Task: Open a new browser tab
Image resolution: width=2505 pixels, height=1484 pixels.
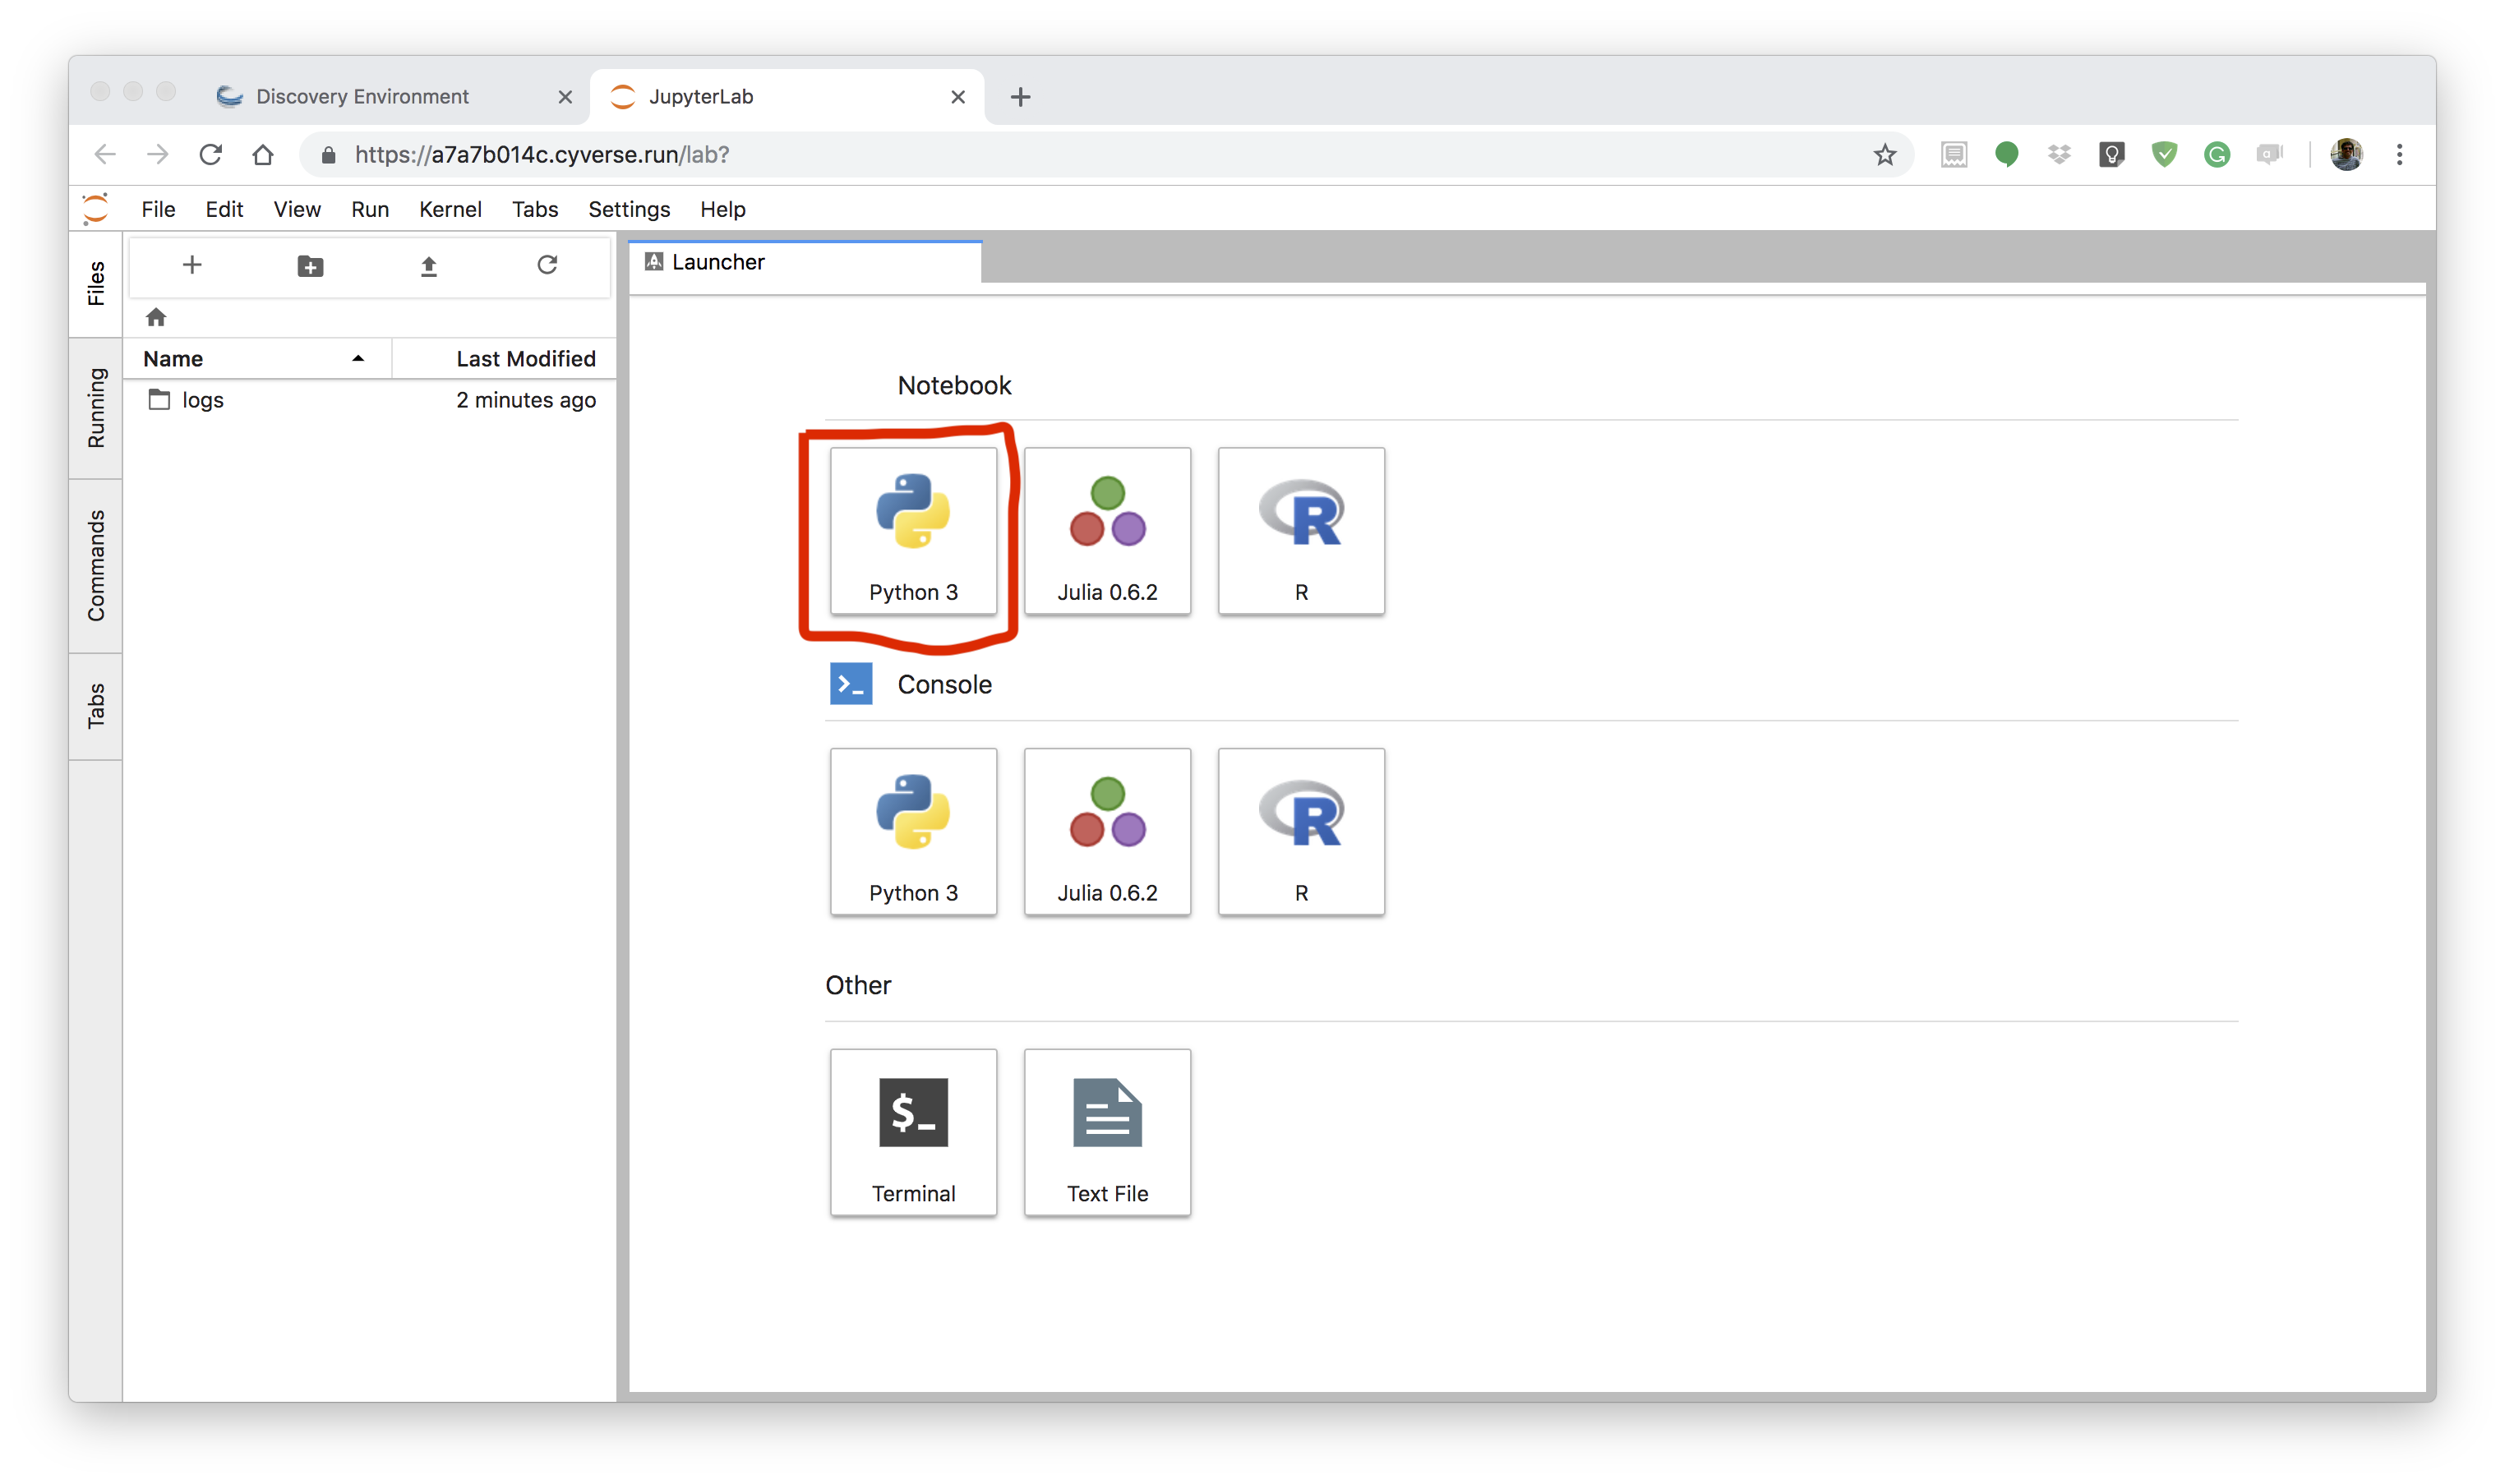Action: tap(1020, 97)
